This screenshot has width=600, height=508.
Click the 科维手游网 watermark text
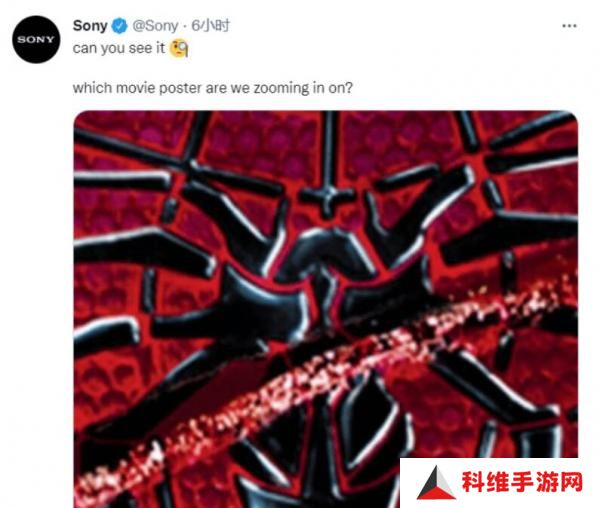pyautogui.click(x=522, y=482)
